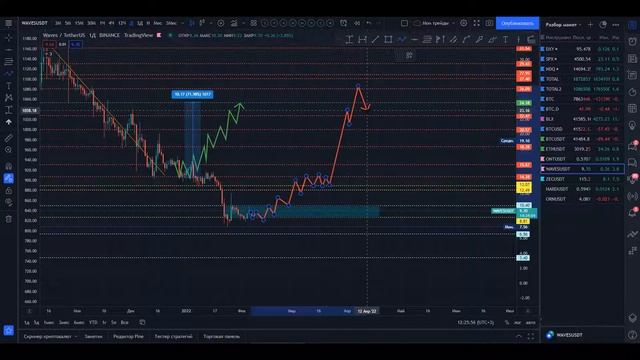Add a symbol to the watchlist

coord(590,25)
